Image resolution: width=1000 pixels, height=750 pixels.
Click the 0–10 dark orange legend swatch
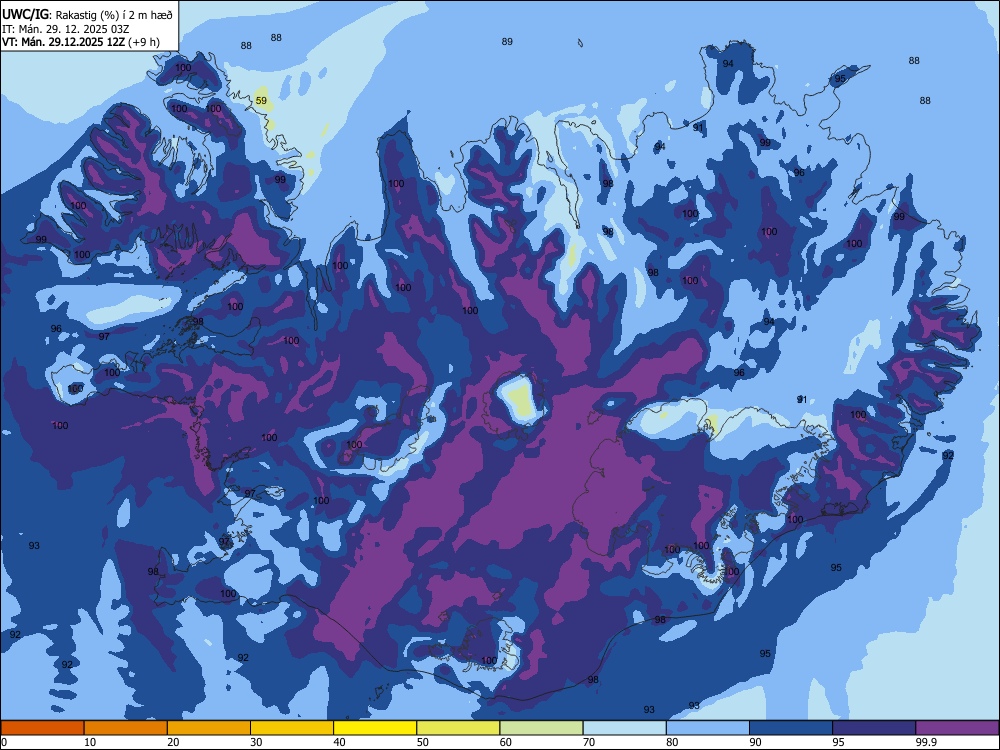click(42, 728)
